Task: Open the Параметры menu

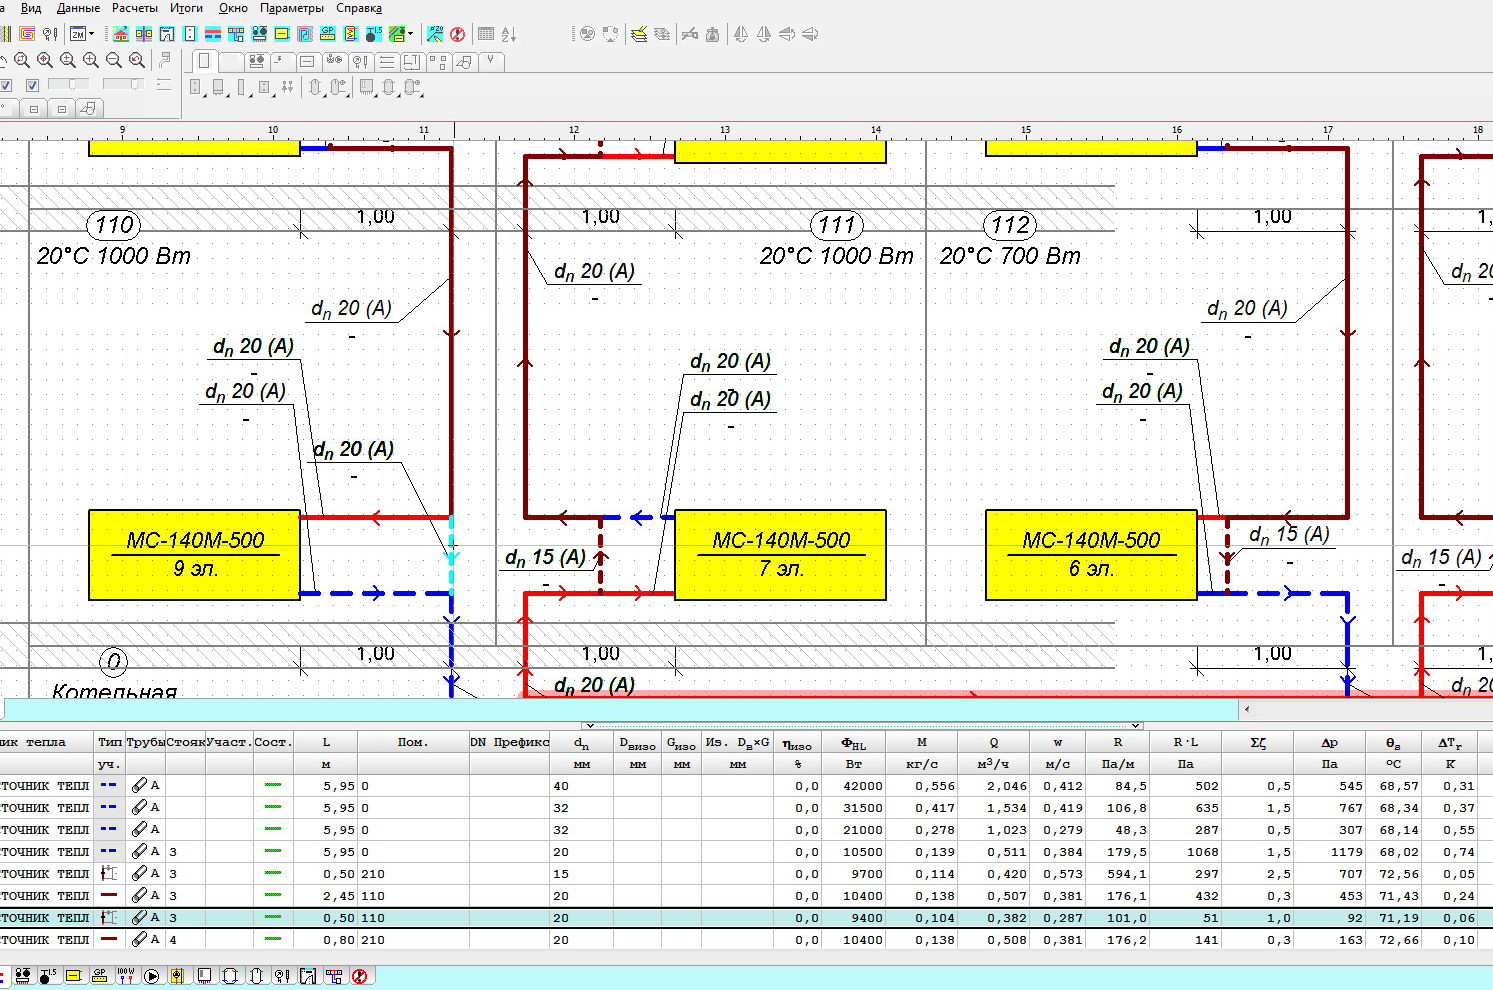Action: click(x=291, y=8)
